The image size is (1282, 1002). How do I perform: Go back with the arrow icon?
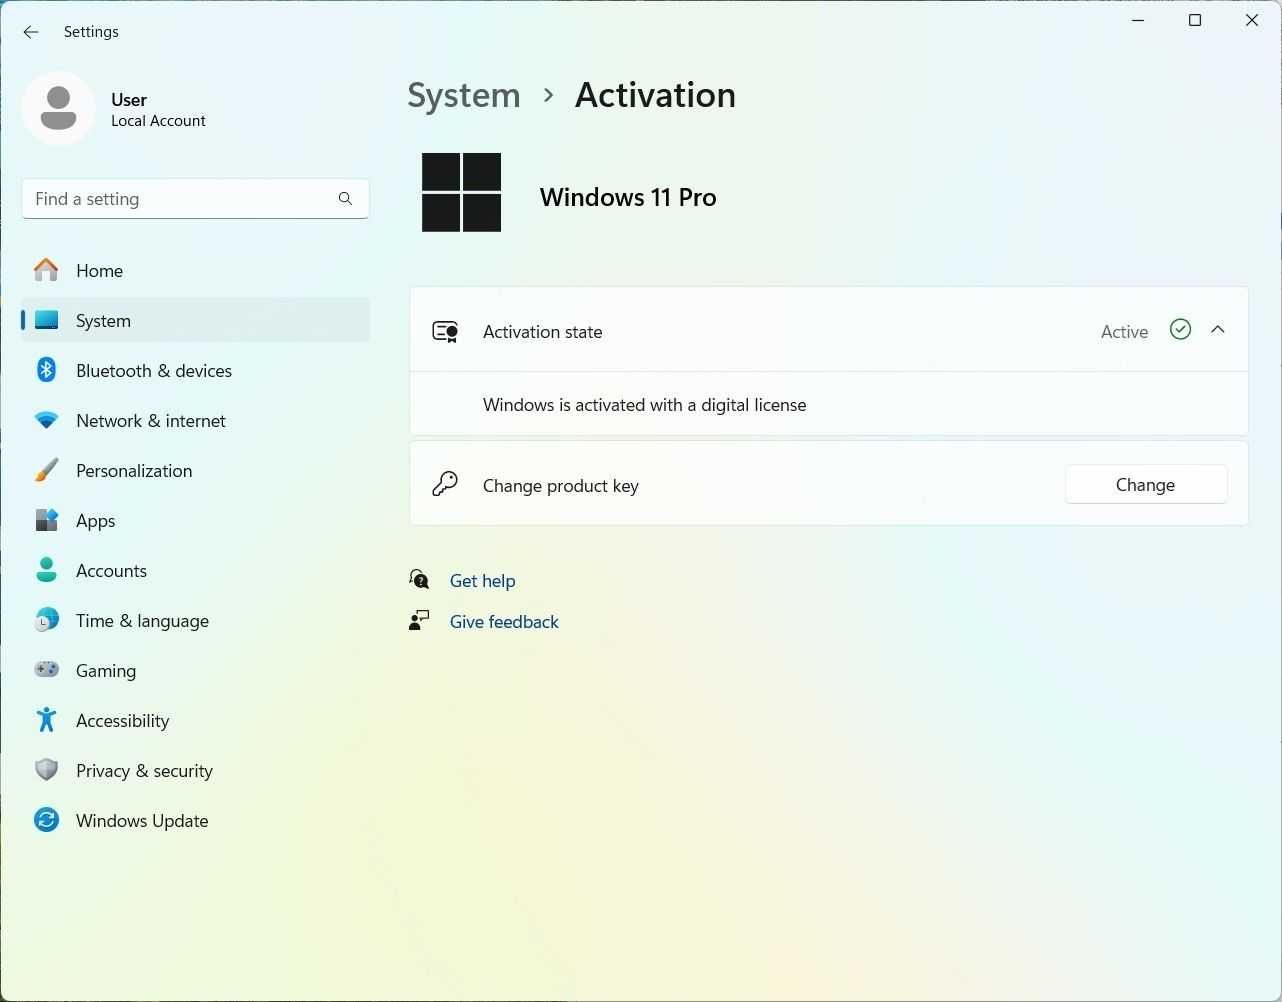tap(31, 32)
